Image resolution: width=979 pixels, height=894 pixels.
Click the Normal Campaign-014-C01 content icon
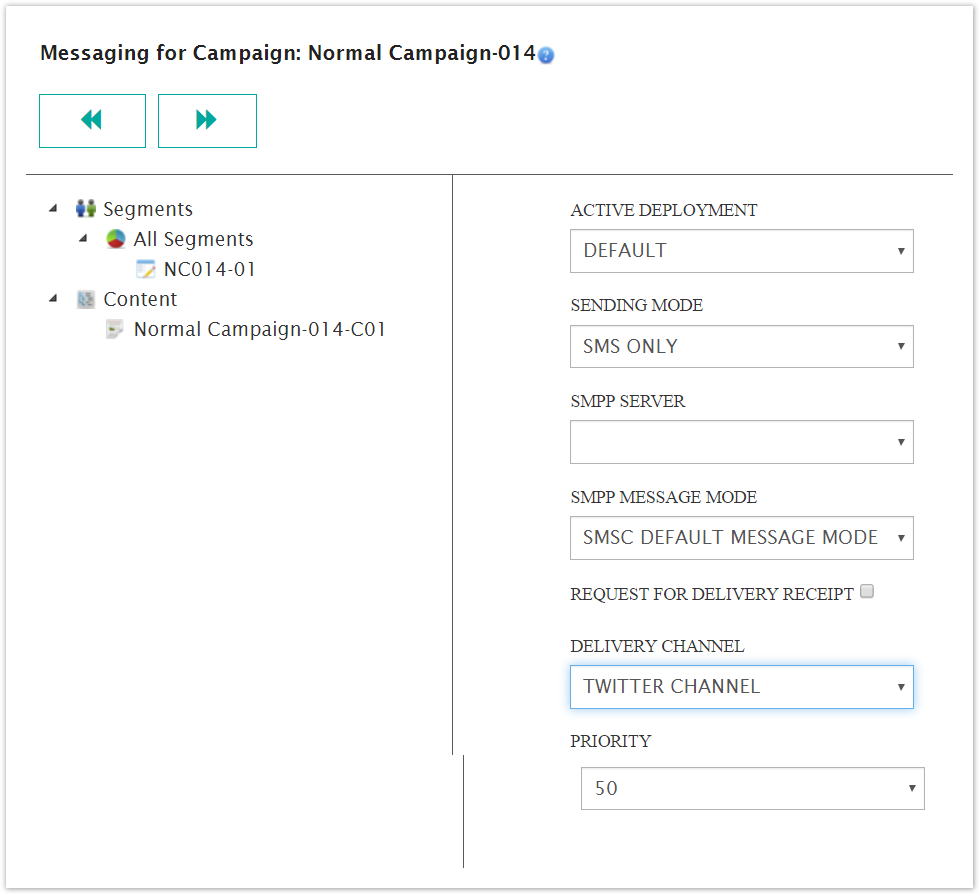pos(113,328)
